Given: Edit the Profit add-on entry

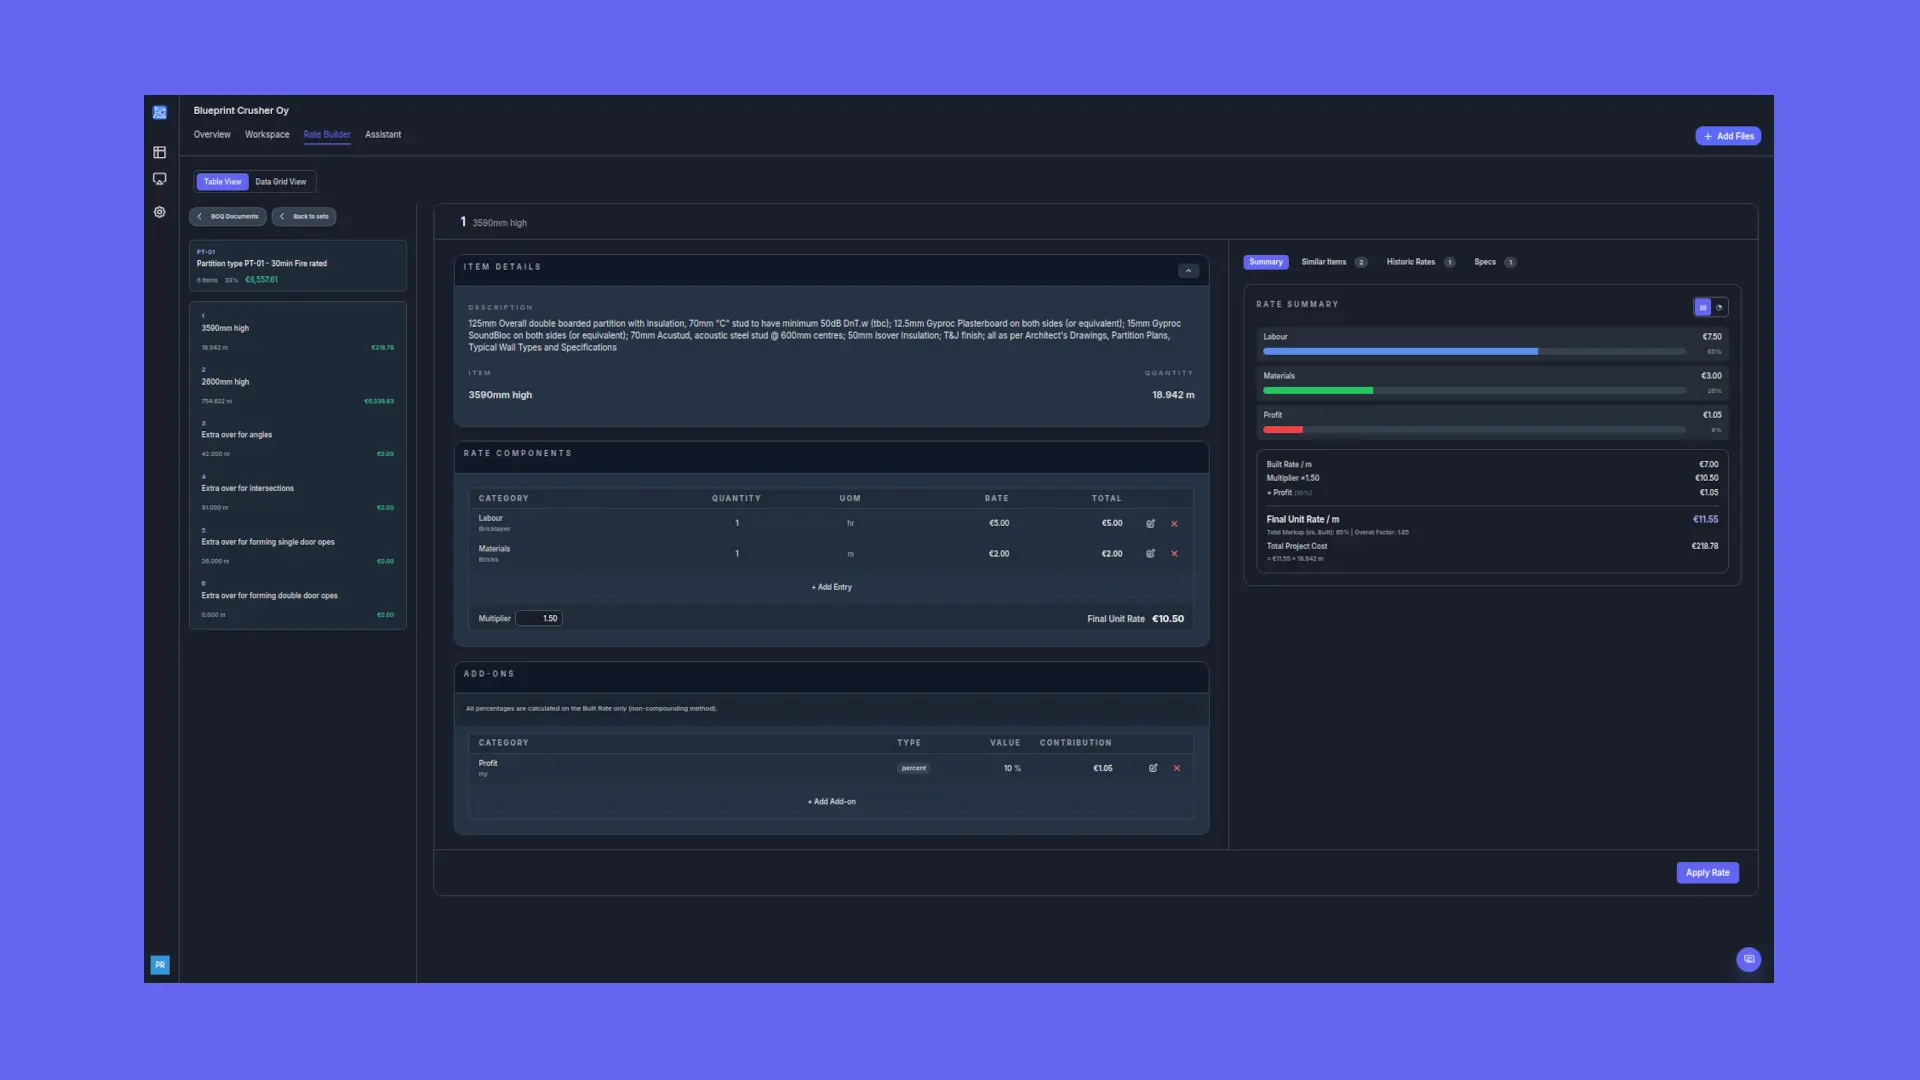Looking at the screenshot, I should point(1153,768).
